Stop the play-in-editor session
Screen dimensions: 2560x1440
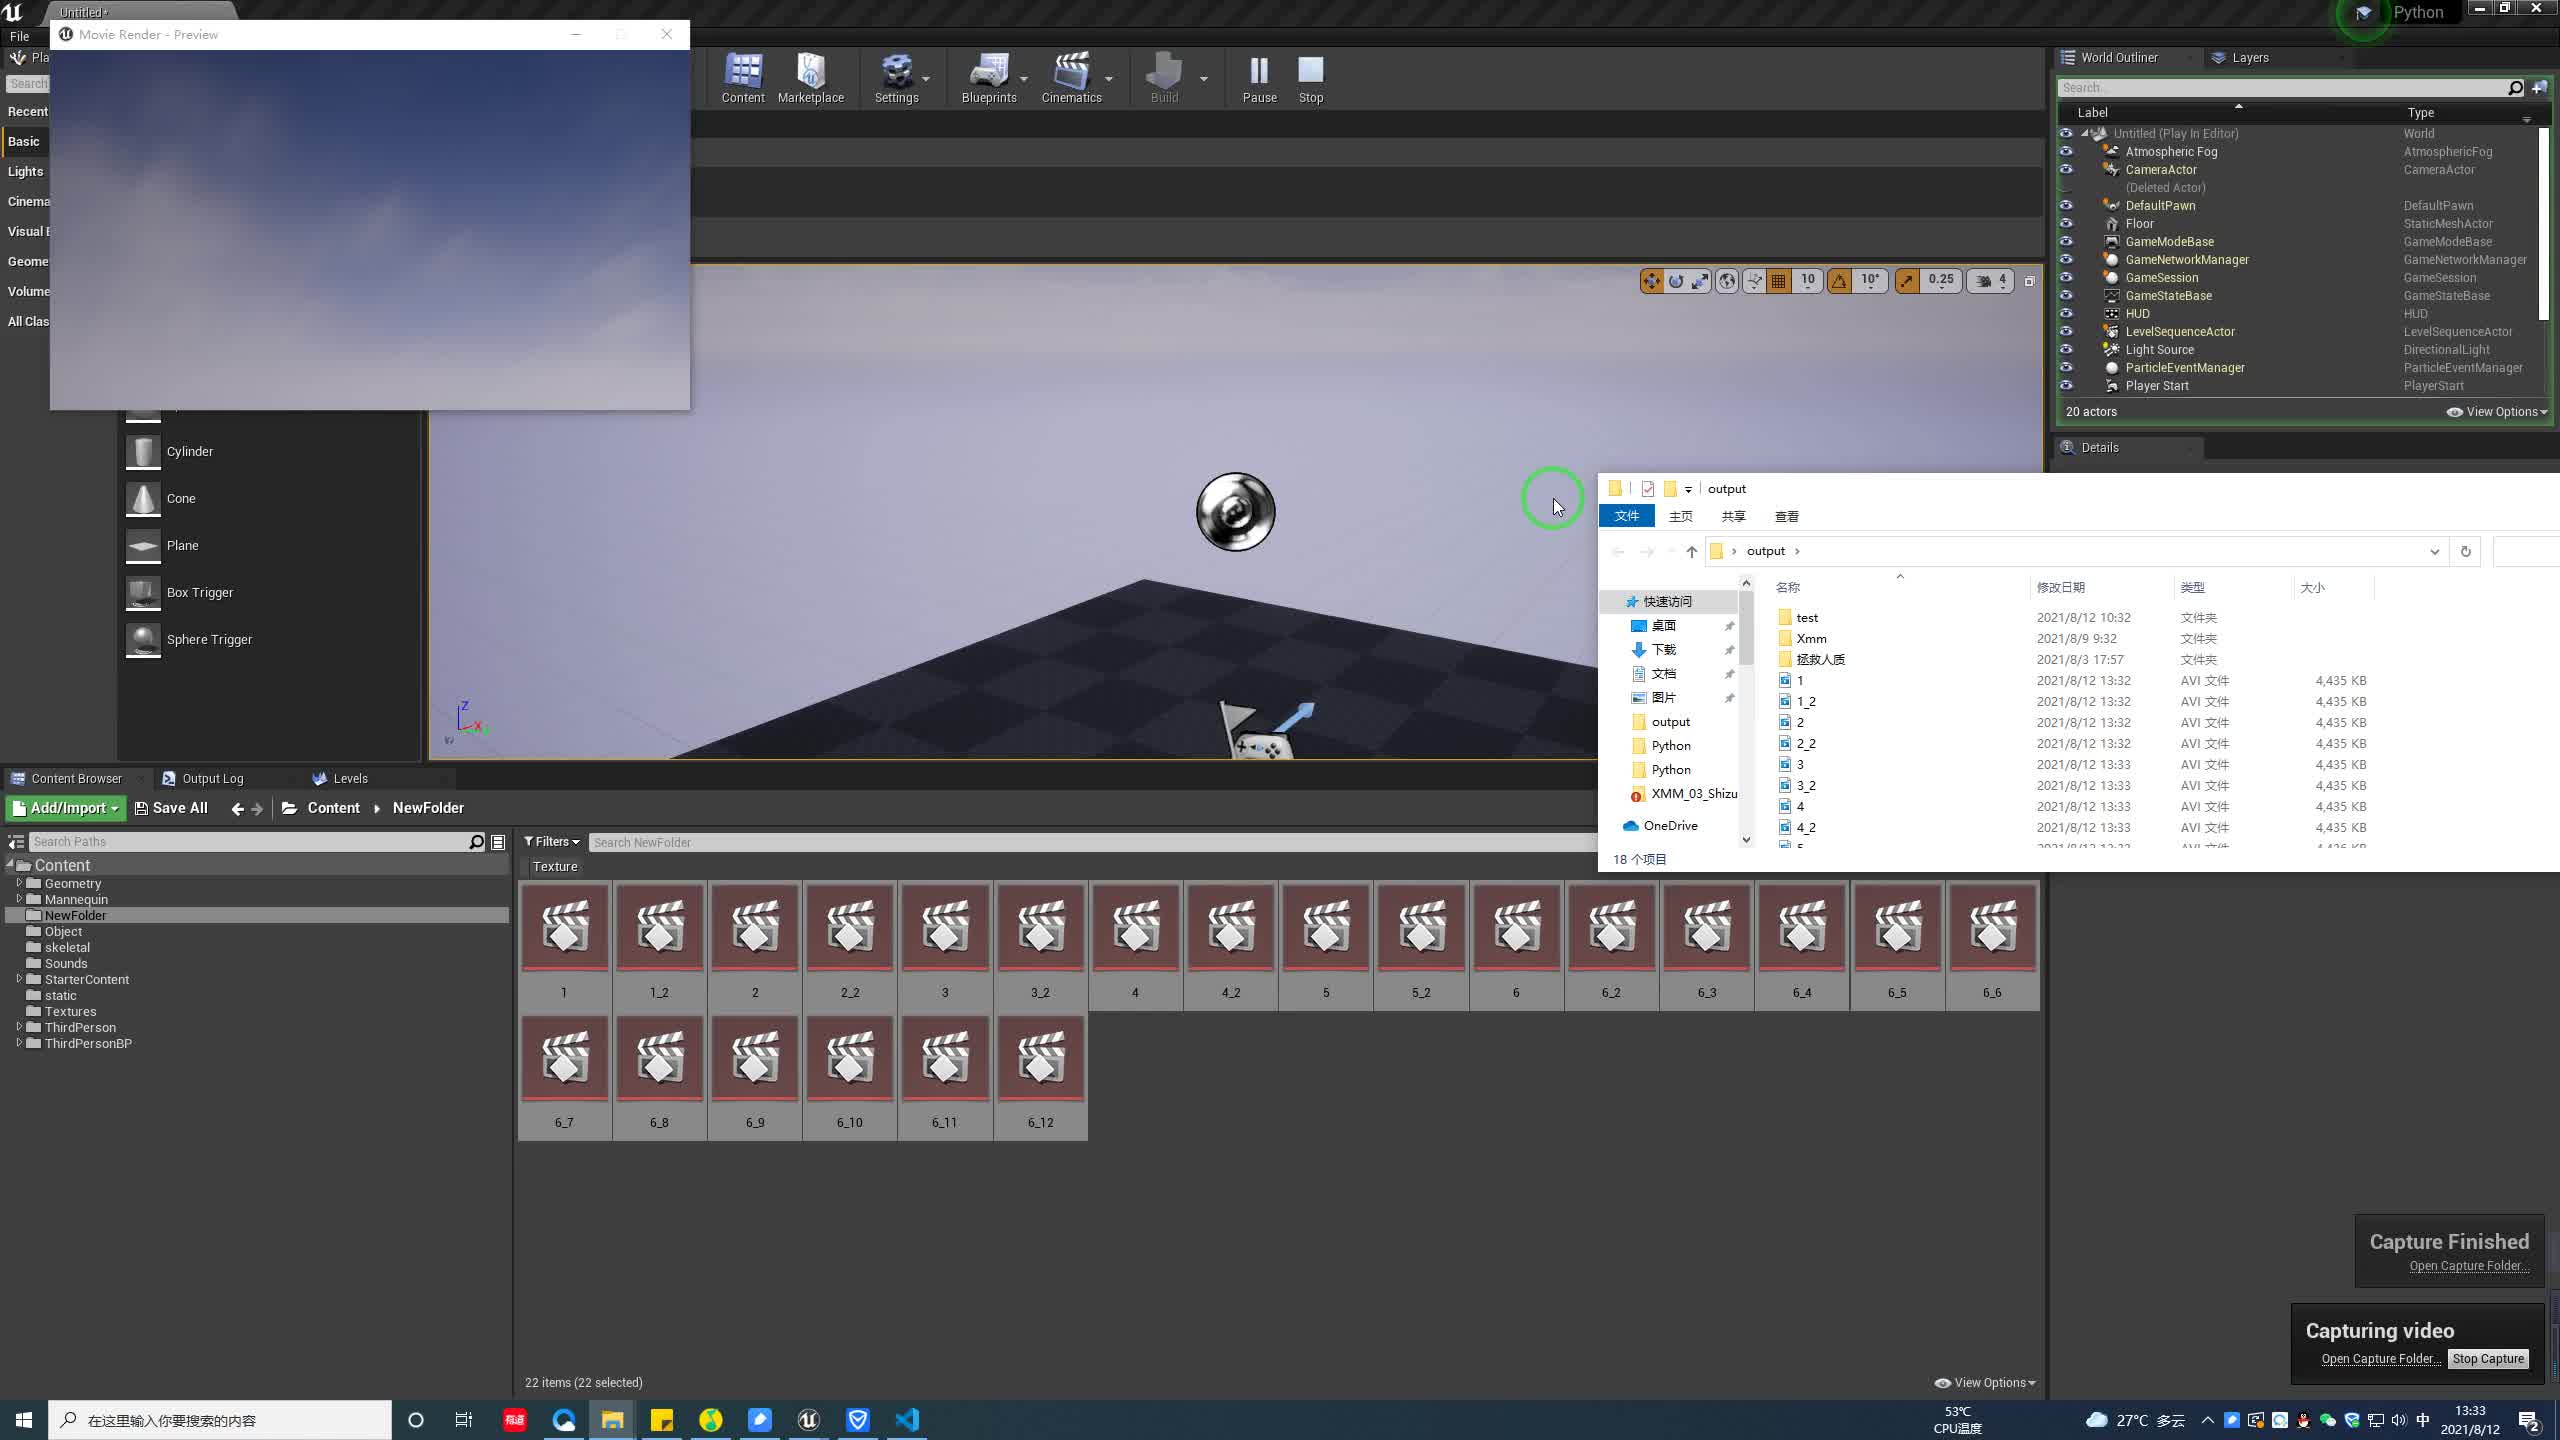click(1310, 78)
